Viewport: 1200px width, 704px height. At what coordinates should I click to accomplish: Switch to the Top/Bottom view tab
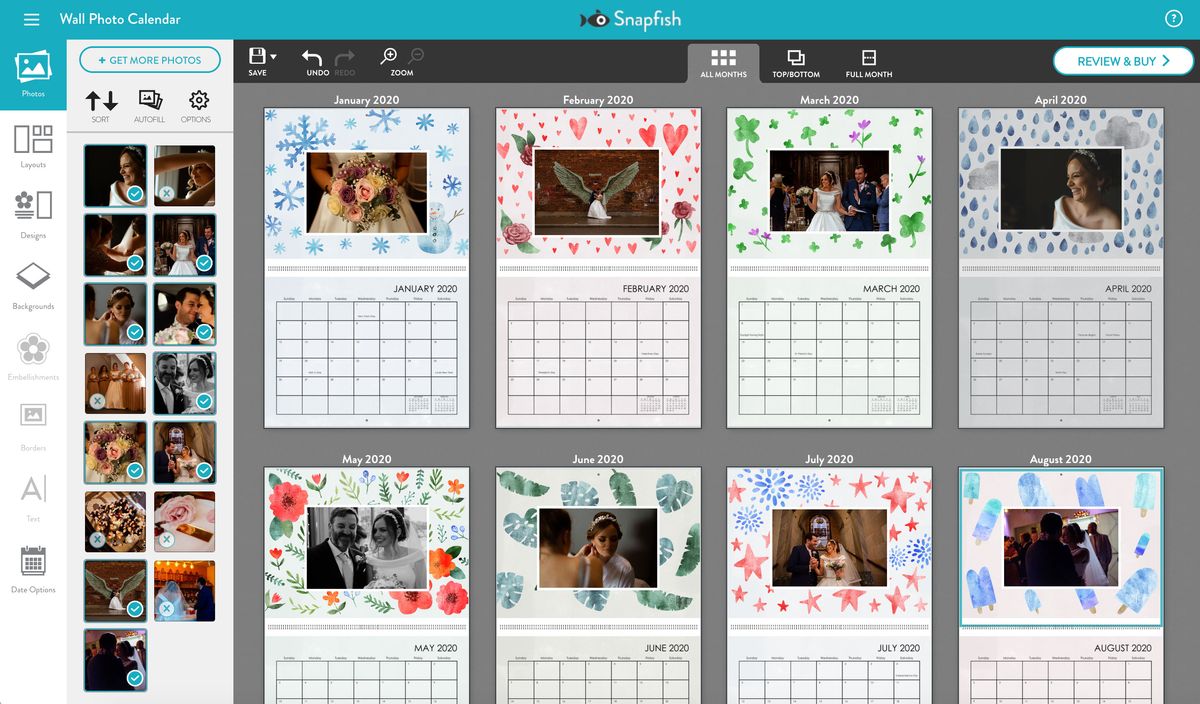click(x=797, y=61)
